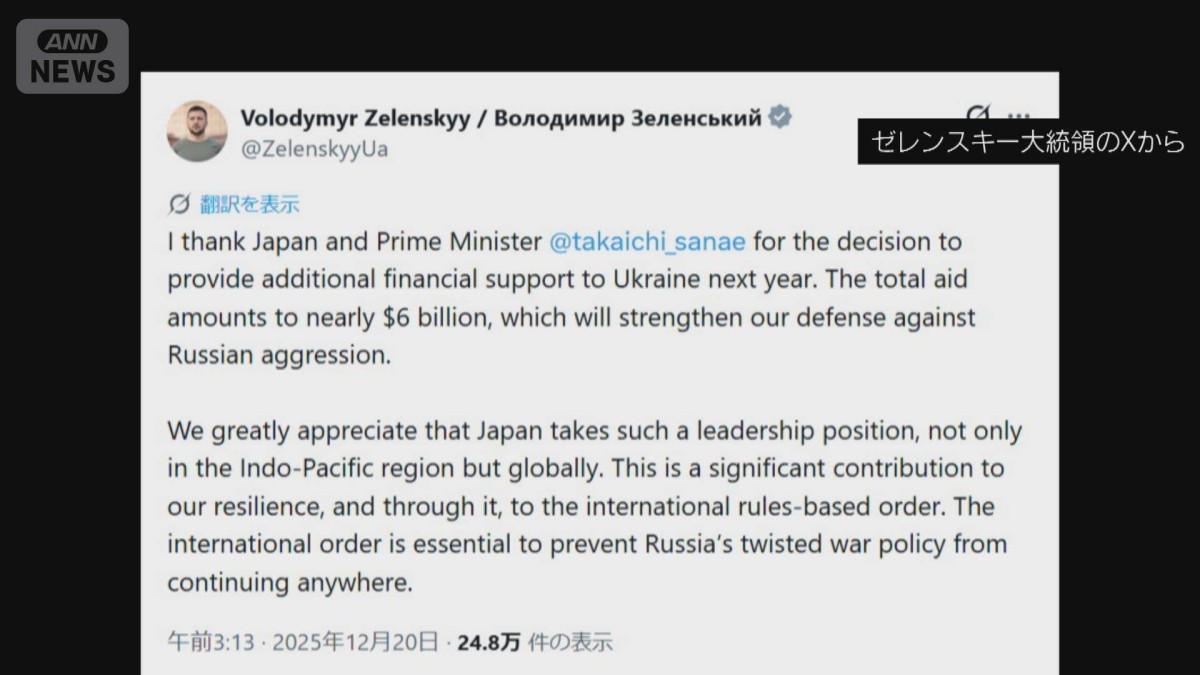
Task: Open the @takaichi_sanae mention link
Action: coord(649,242)
